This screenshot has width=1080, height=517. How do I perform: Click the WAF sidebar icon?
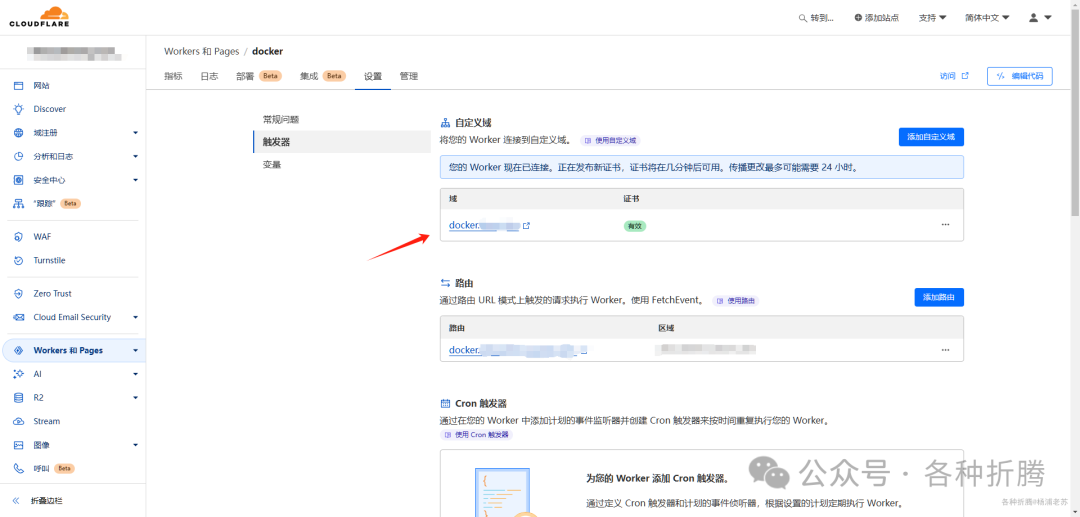[x=19, y=237]
